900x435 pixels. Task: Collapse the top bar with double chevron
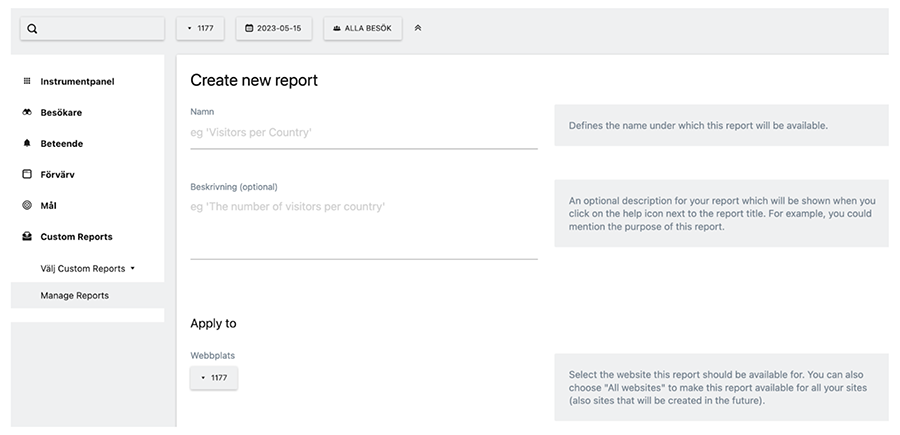click(418, 28)
